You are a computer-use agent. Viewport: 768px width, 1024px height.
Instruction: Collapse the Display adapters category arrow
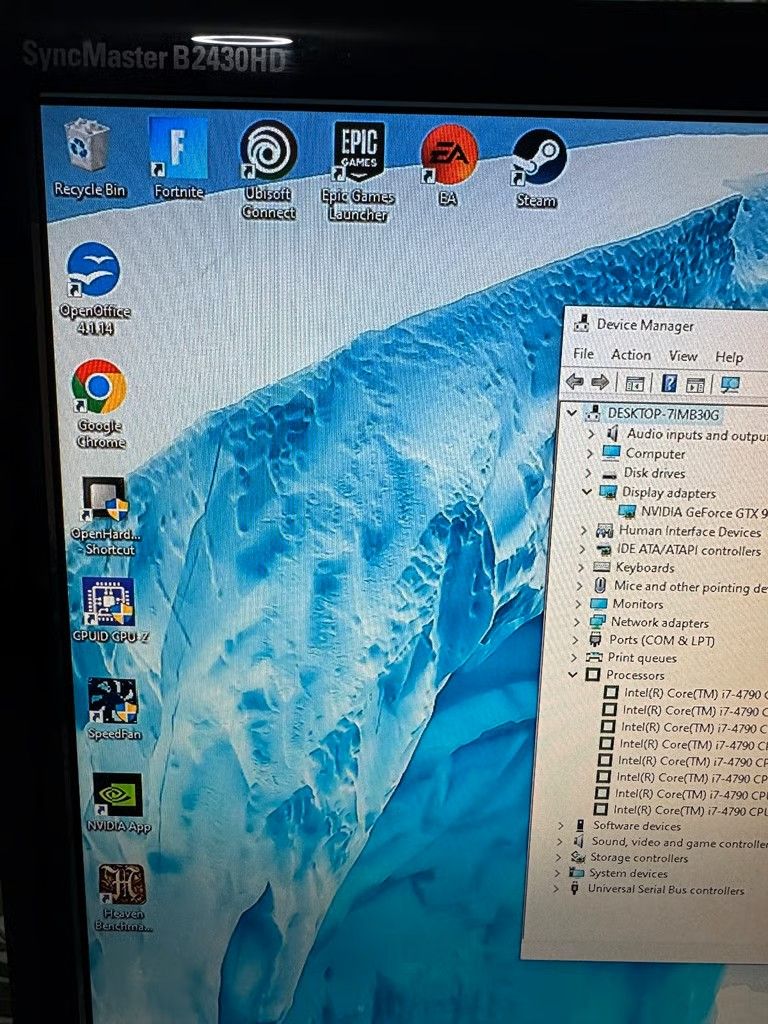point(586,491)
